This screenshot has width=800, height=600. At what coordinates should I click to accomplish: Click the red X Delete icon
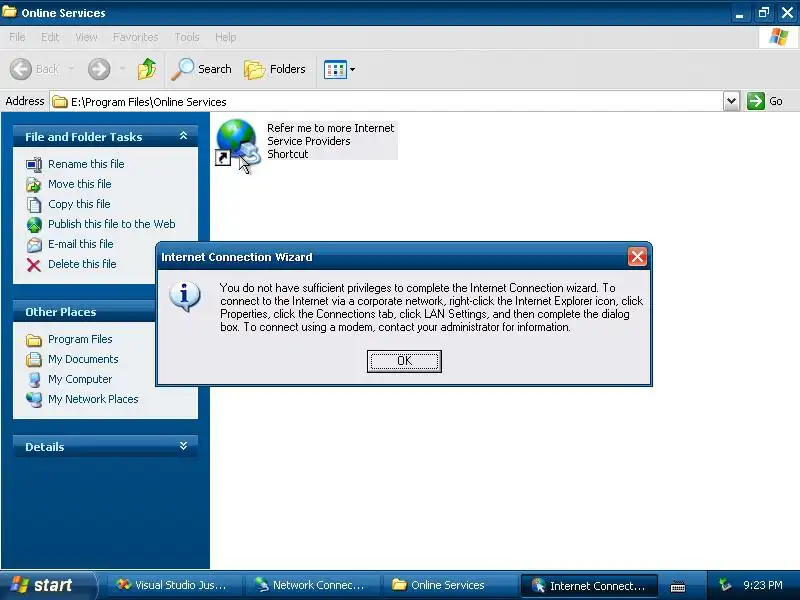pos(34,265)
